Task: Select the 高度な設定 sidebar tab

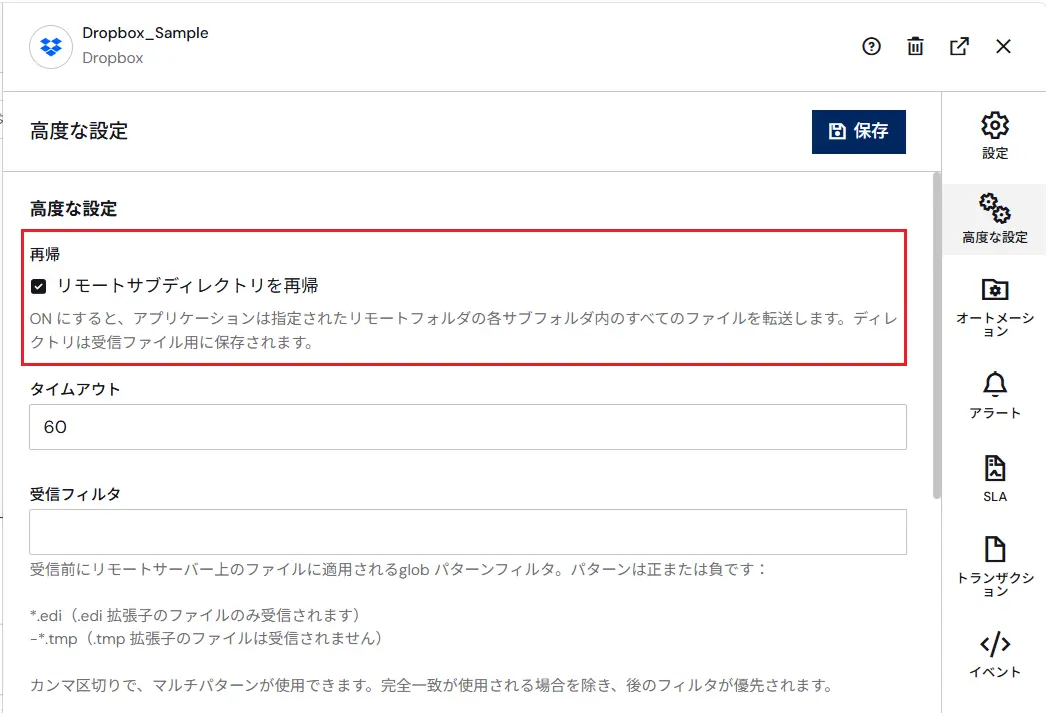Action: [995, 219]
